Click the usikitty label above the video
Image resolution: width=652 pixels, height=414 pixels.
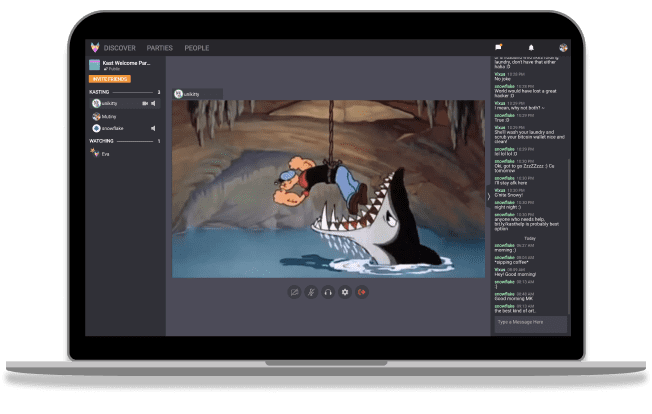[x=198, y=94]
